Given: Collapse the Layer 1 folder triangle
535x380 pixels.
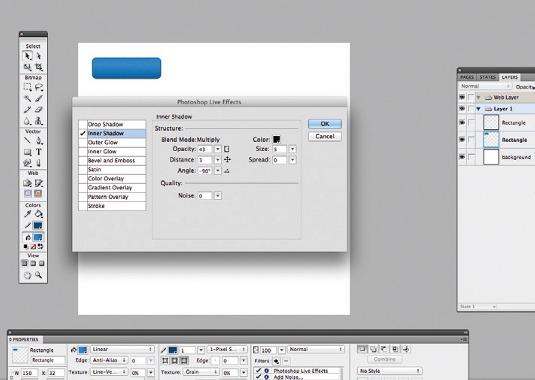Looking at the screenshot, I should (x=478, y=109).
